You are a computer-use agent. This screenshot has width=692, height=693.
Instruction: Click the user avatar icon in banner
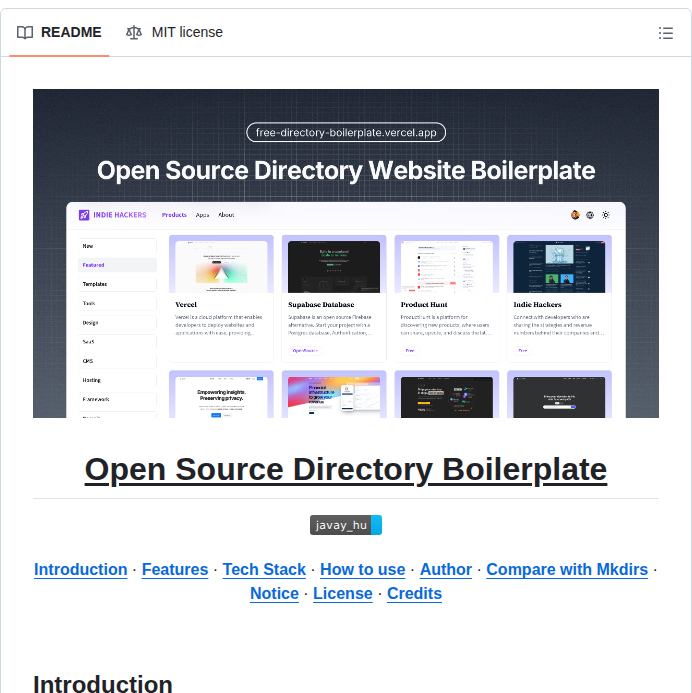(575, 215)
